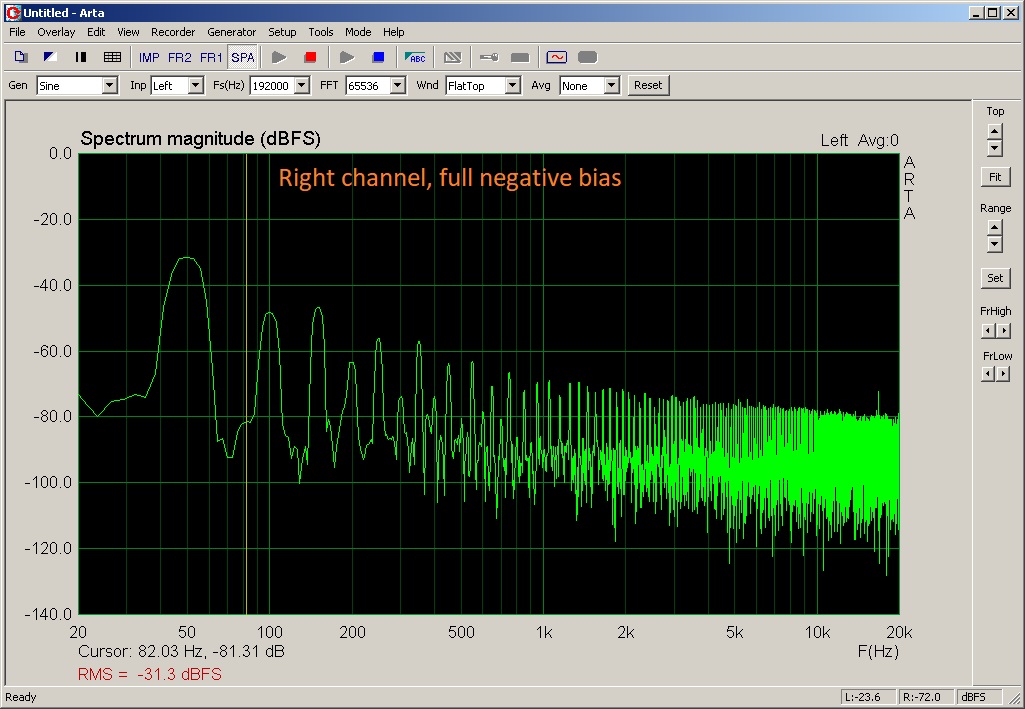Open the Avg averaging dropdown
The width and height of the screenshot is (1025, 709).
tap(611, 86)
